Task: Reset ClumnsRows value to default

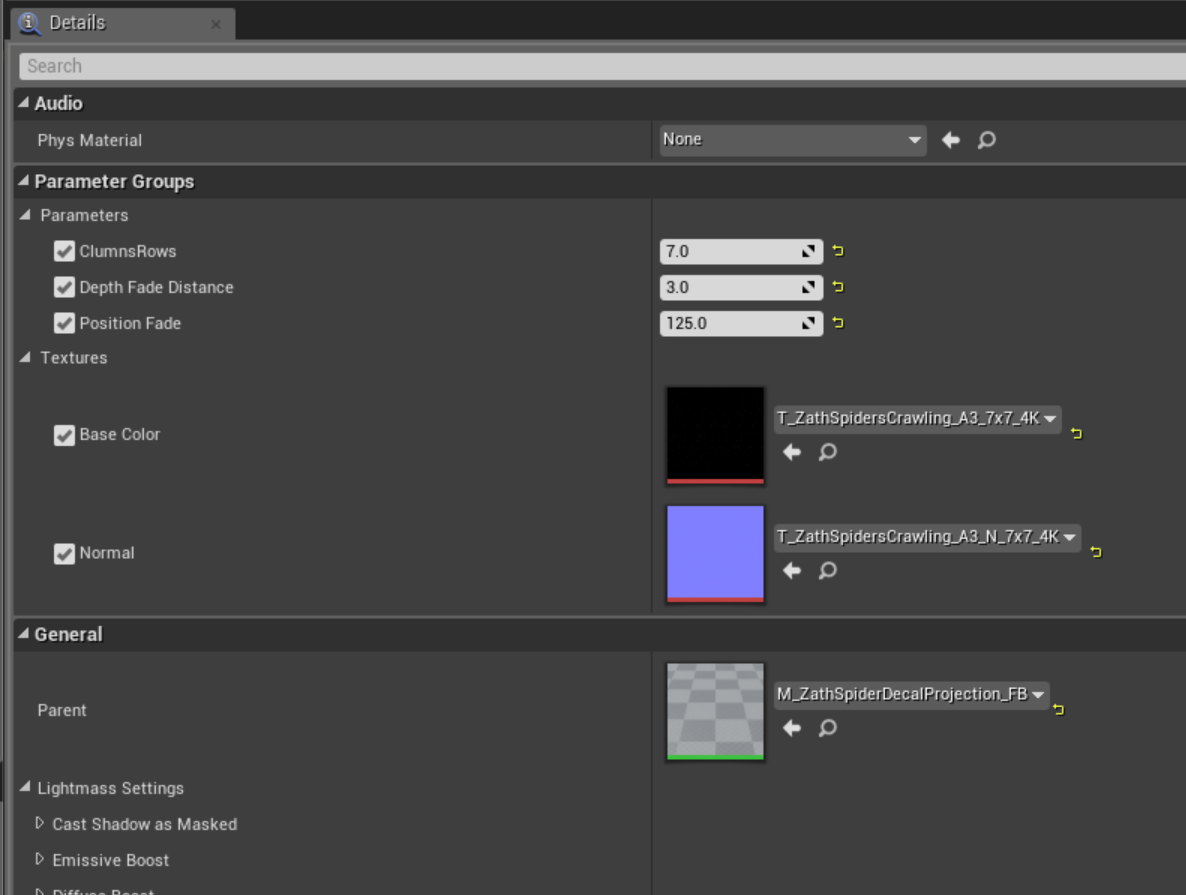Action: pyautogui.click(x=838, y=252)
